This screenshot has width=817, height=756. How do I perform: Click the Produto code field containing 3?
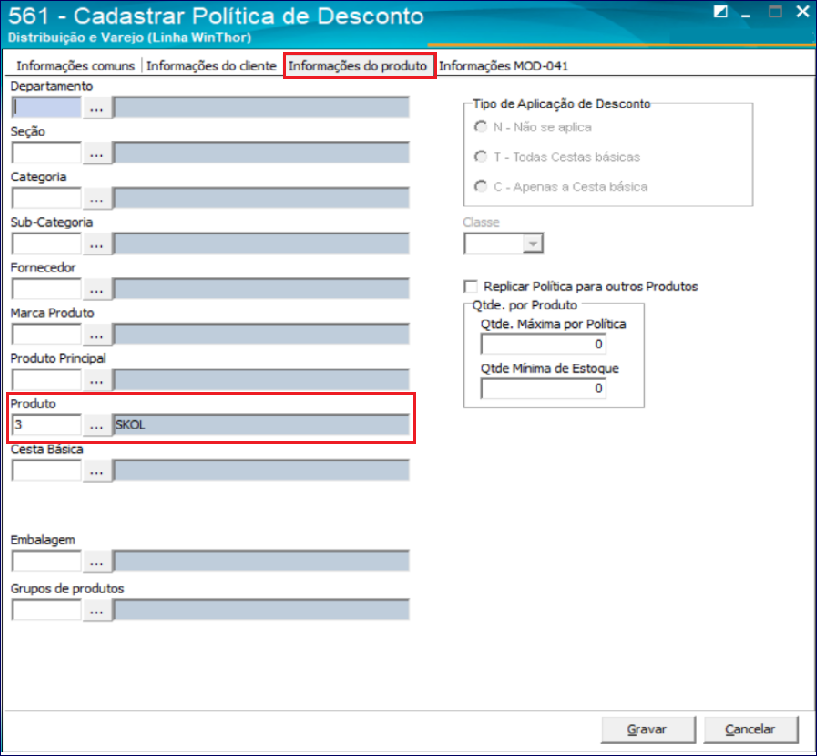tap(46, 425)
